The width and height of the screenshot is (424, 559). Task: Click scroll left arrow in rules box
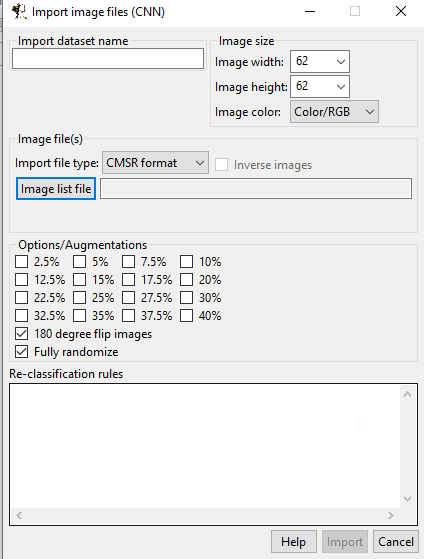tap(19, 516)
